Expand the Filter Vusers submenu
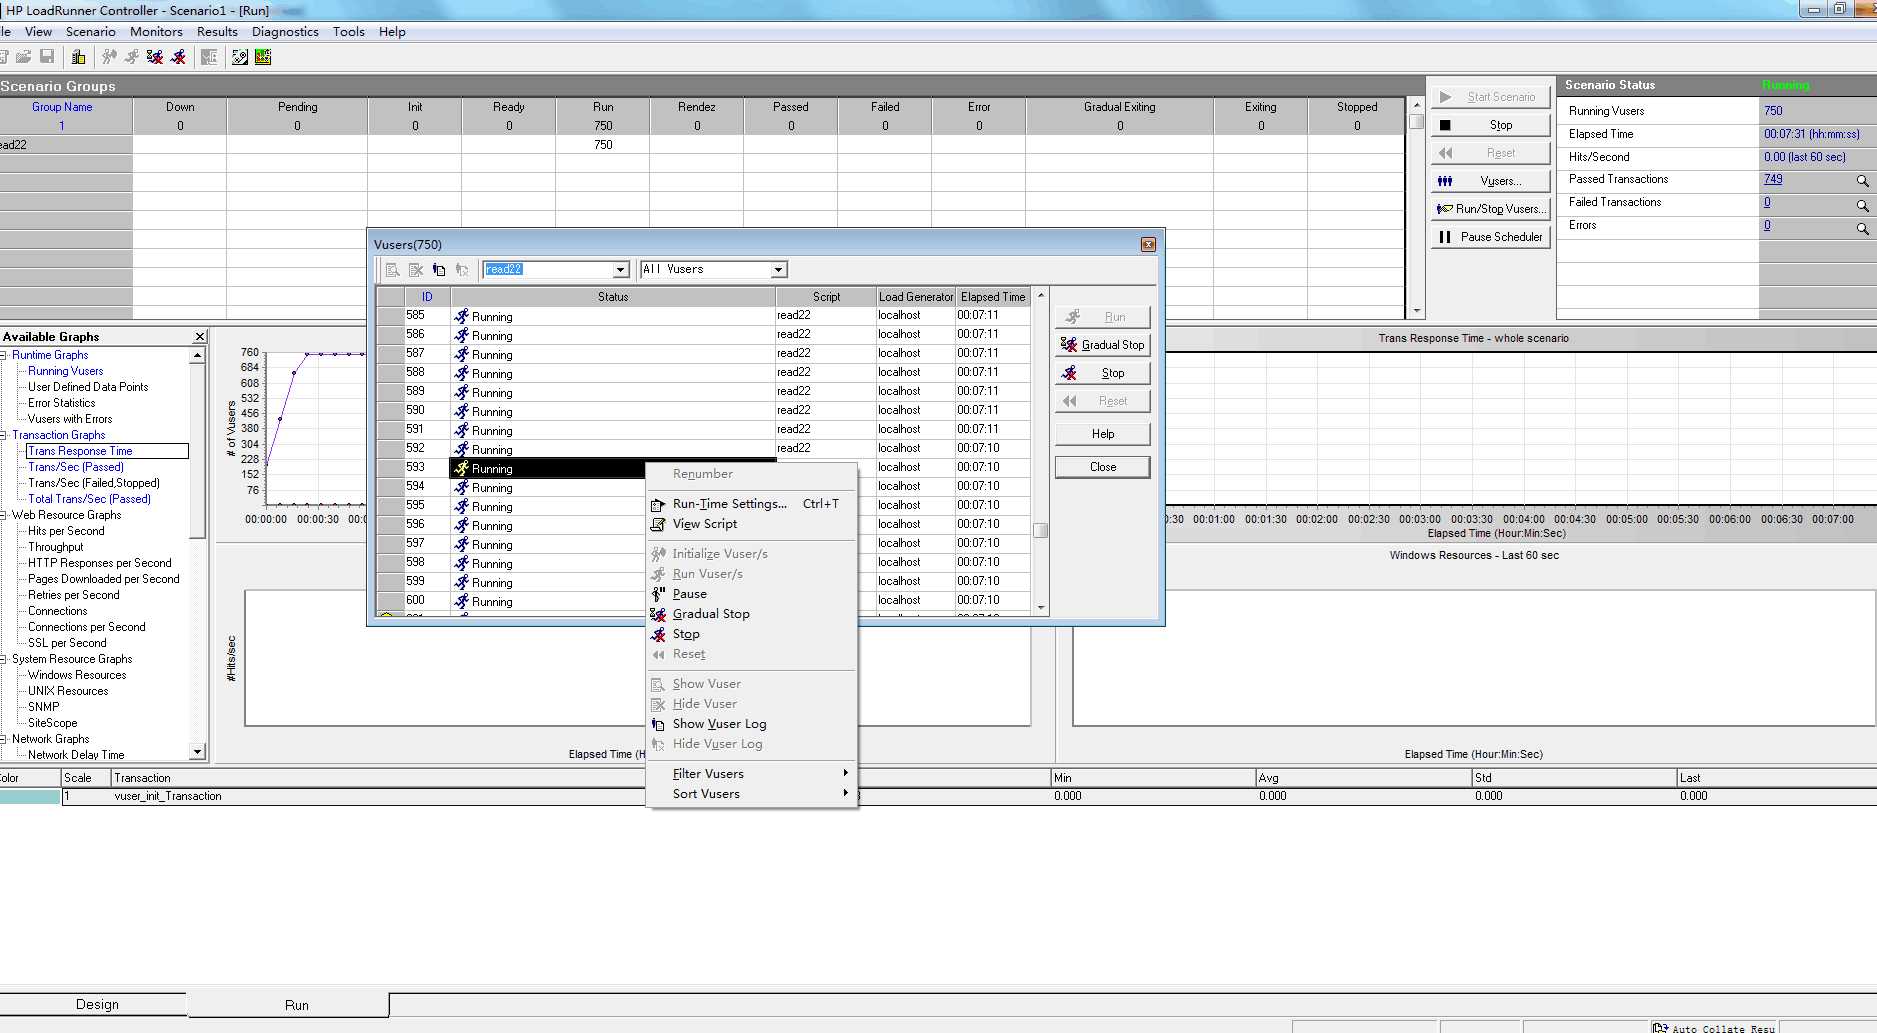The height and width of the screenshot is (1033, 1877). click(752, 774)
